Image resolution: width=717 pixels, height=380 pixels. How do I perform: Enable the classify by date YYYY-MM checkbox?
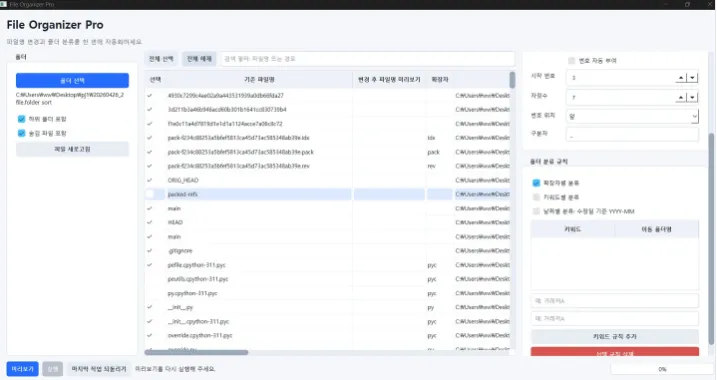536,211
